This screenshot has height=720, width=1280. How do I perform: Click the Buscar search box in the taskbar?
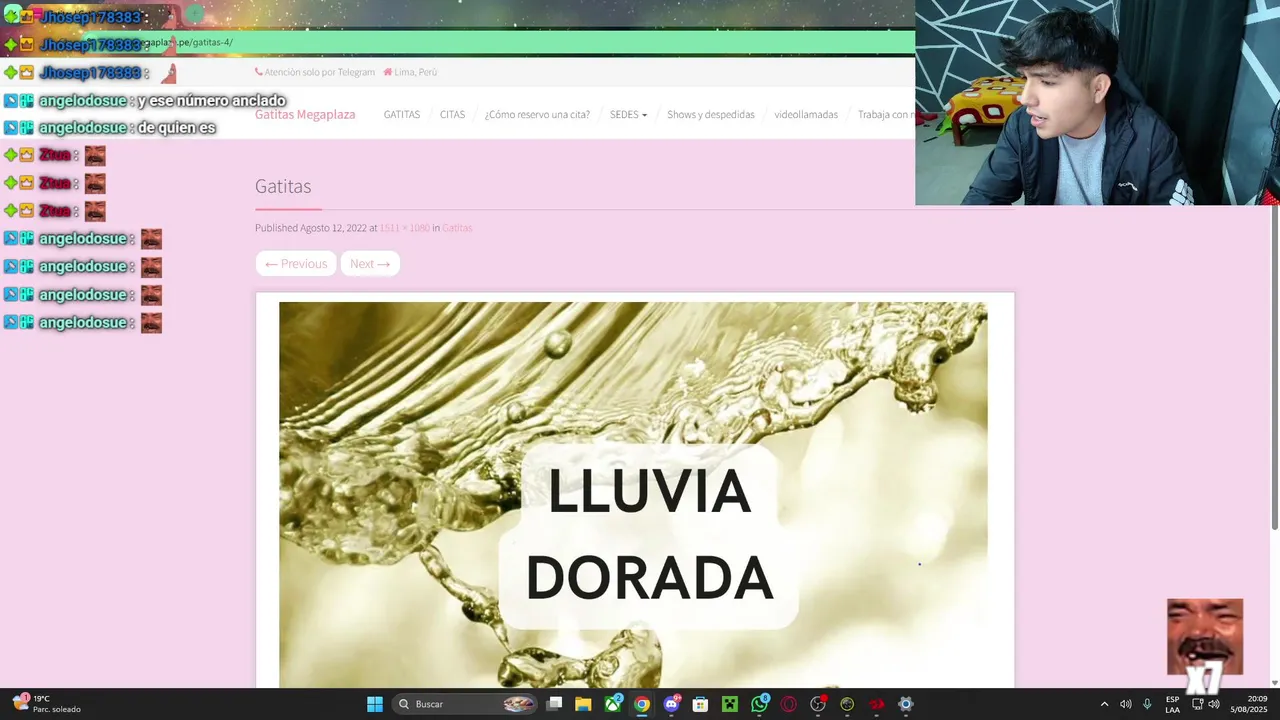[465, 704]
